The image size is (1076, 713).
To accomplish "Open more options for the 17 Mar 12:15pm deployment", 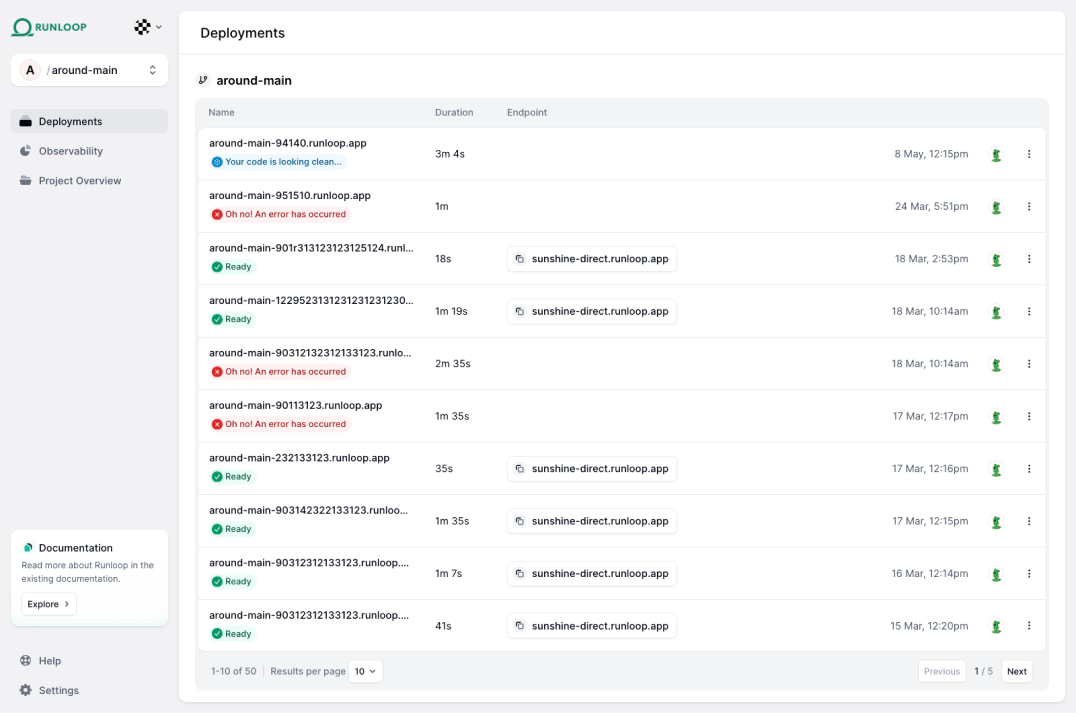I will tap(1029, 522).
